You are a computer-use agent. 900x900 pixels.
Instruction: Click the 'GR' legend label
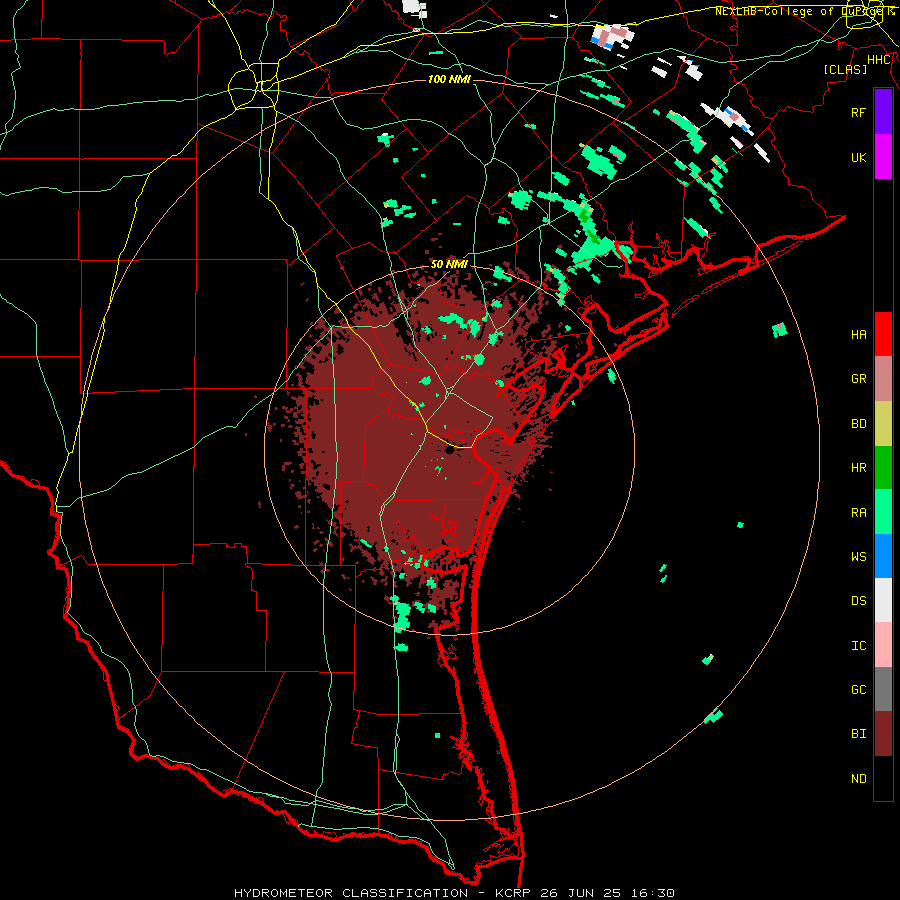(x=858, y=379)
